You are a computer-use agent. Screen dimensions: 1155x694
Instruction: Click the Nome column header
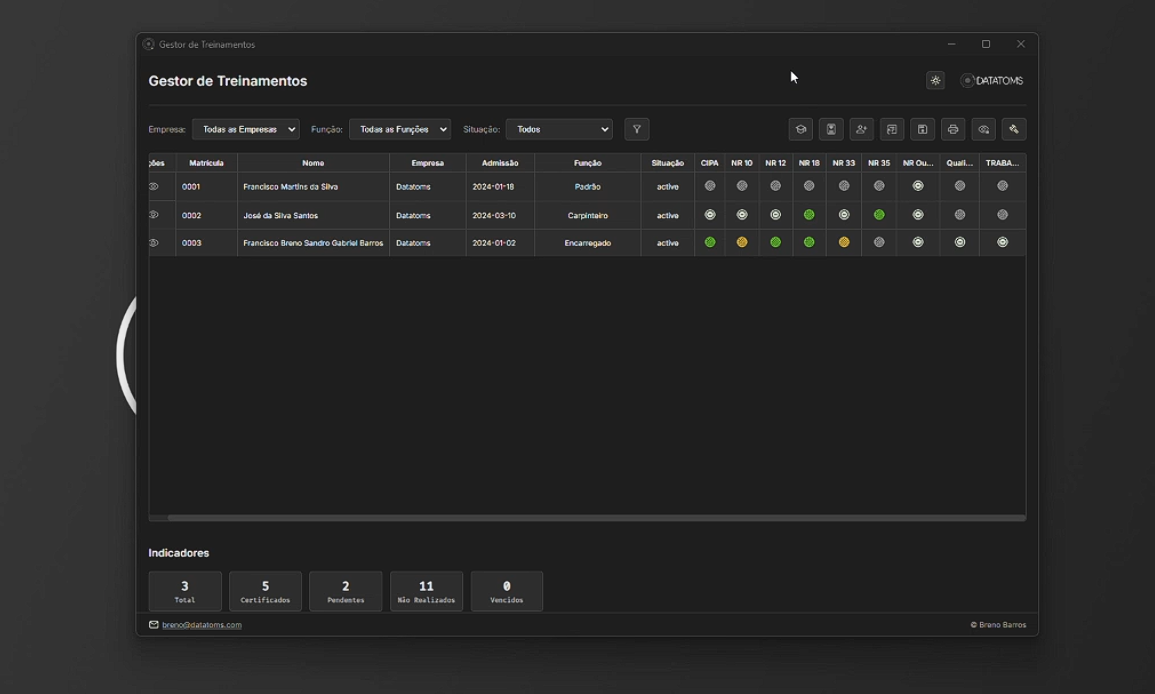[313, 163]
